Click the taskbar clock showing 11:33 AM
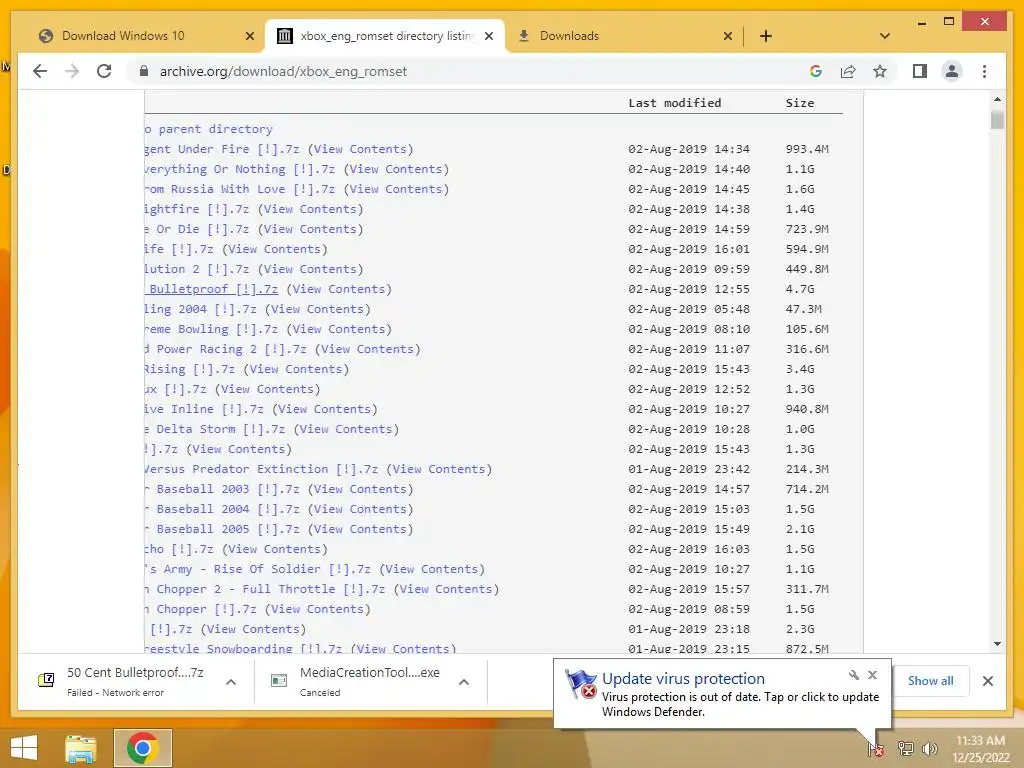Viewport: 1024px width, 768px height. tap(980, 748)
